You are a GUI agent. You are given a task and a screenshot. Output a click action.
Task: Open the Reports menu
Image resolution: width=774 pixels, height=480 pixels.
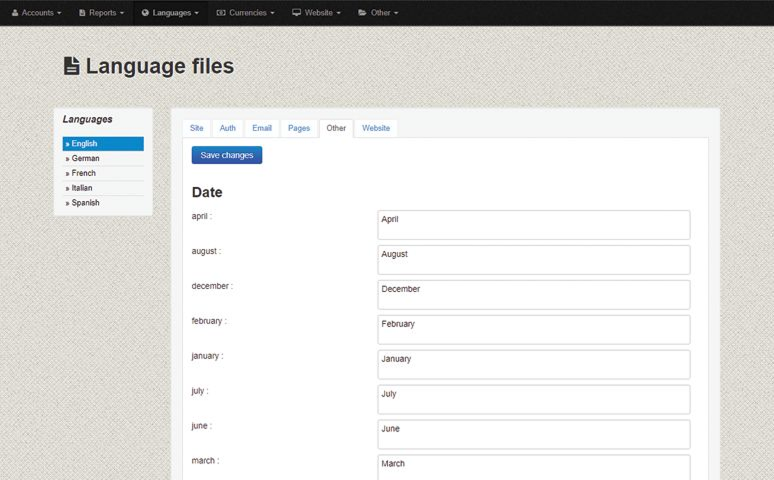(x=102, y=13)
